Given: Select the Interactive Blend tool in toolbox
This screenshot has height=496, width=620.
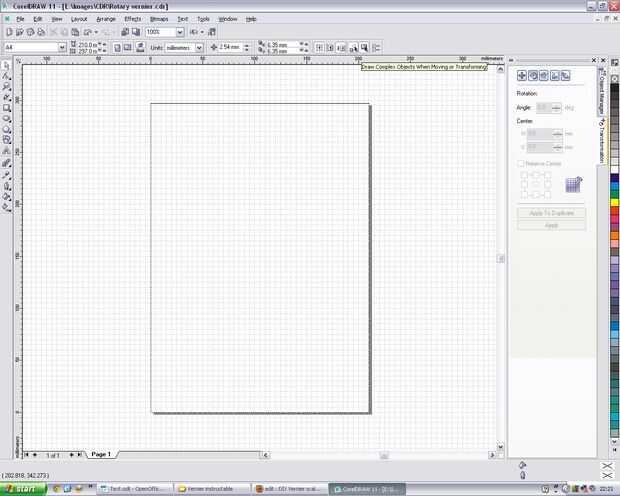Looking at the screenshot, I should 7,163.
